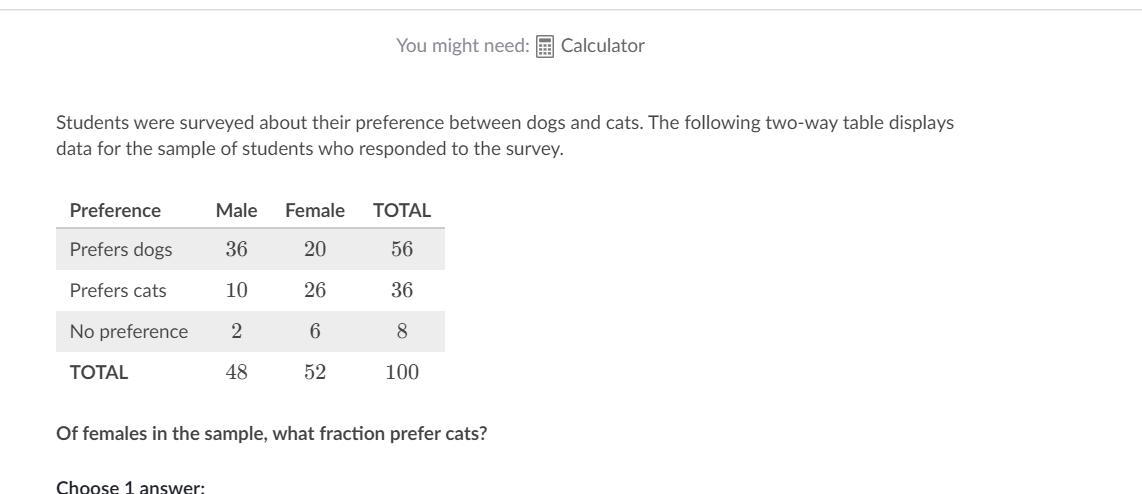Image resolution: width=1142 pixels, height=494 pixels.
Task: Click the 'Prefers cats' row label
Action: click(118, 291)
